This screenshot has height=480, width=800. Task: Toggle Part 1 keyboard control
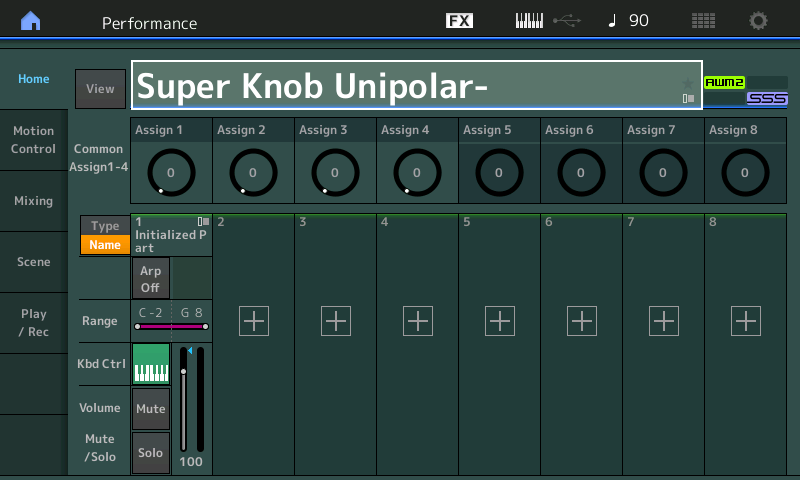[151, 364]
